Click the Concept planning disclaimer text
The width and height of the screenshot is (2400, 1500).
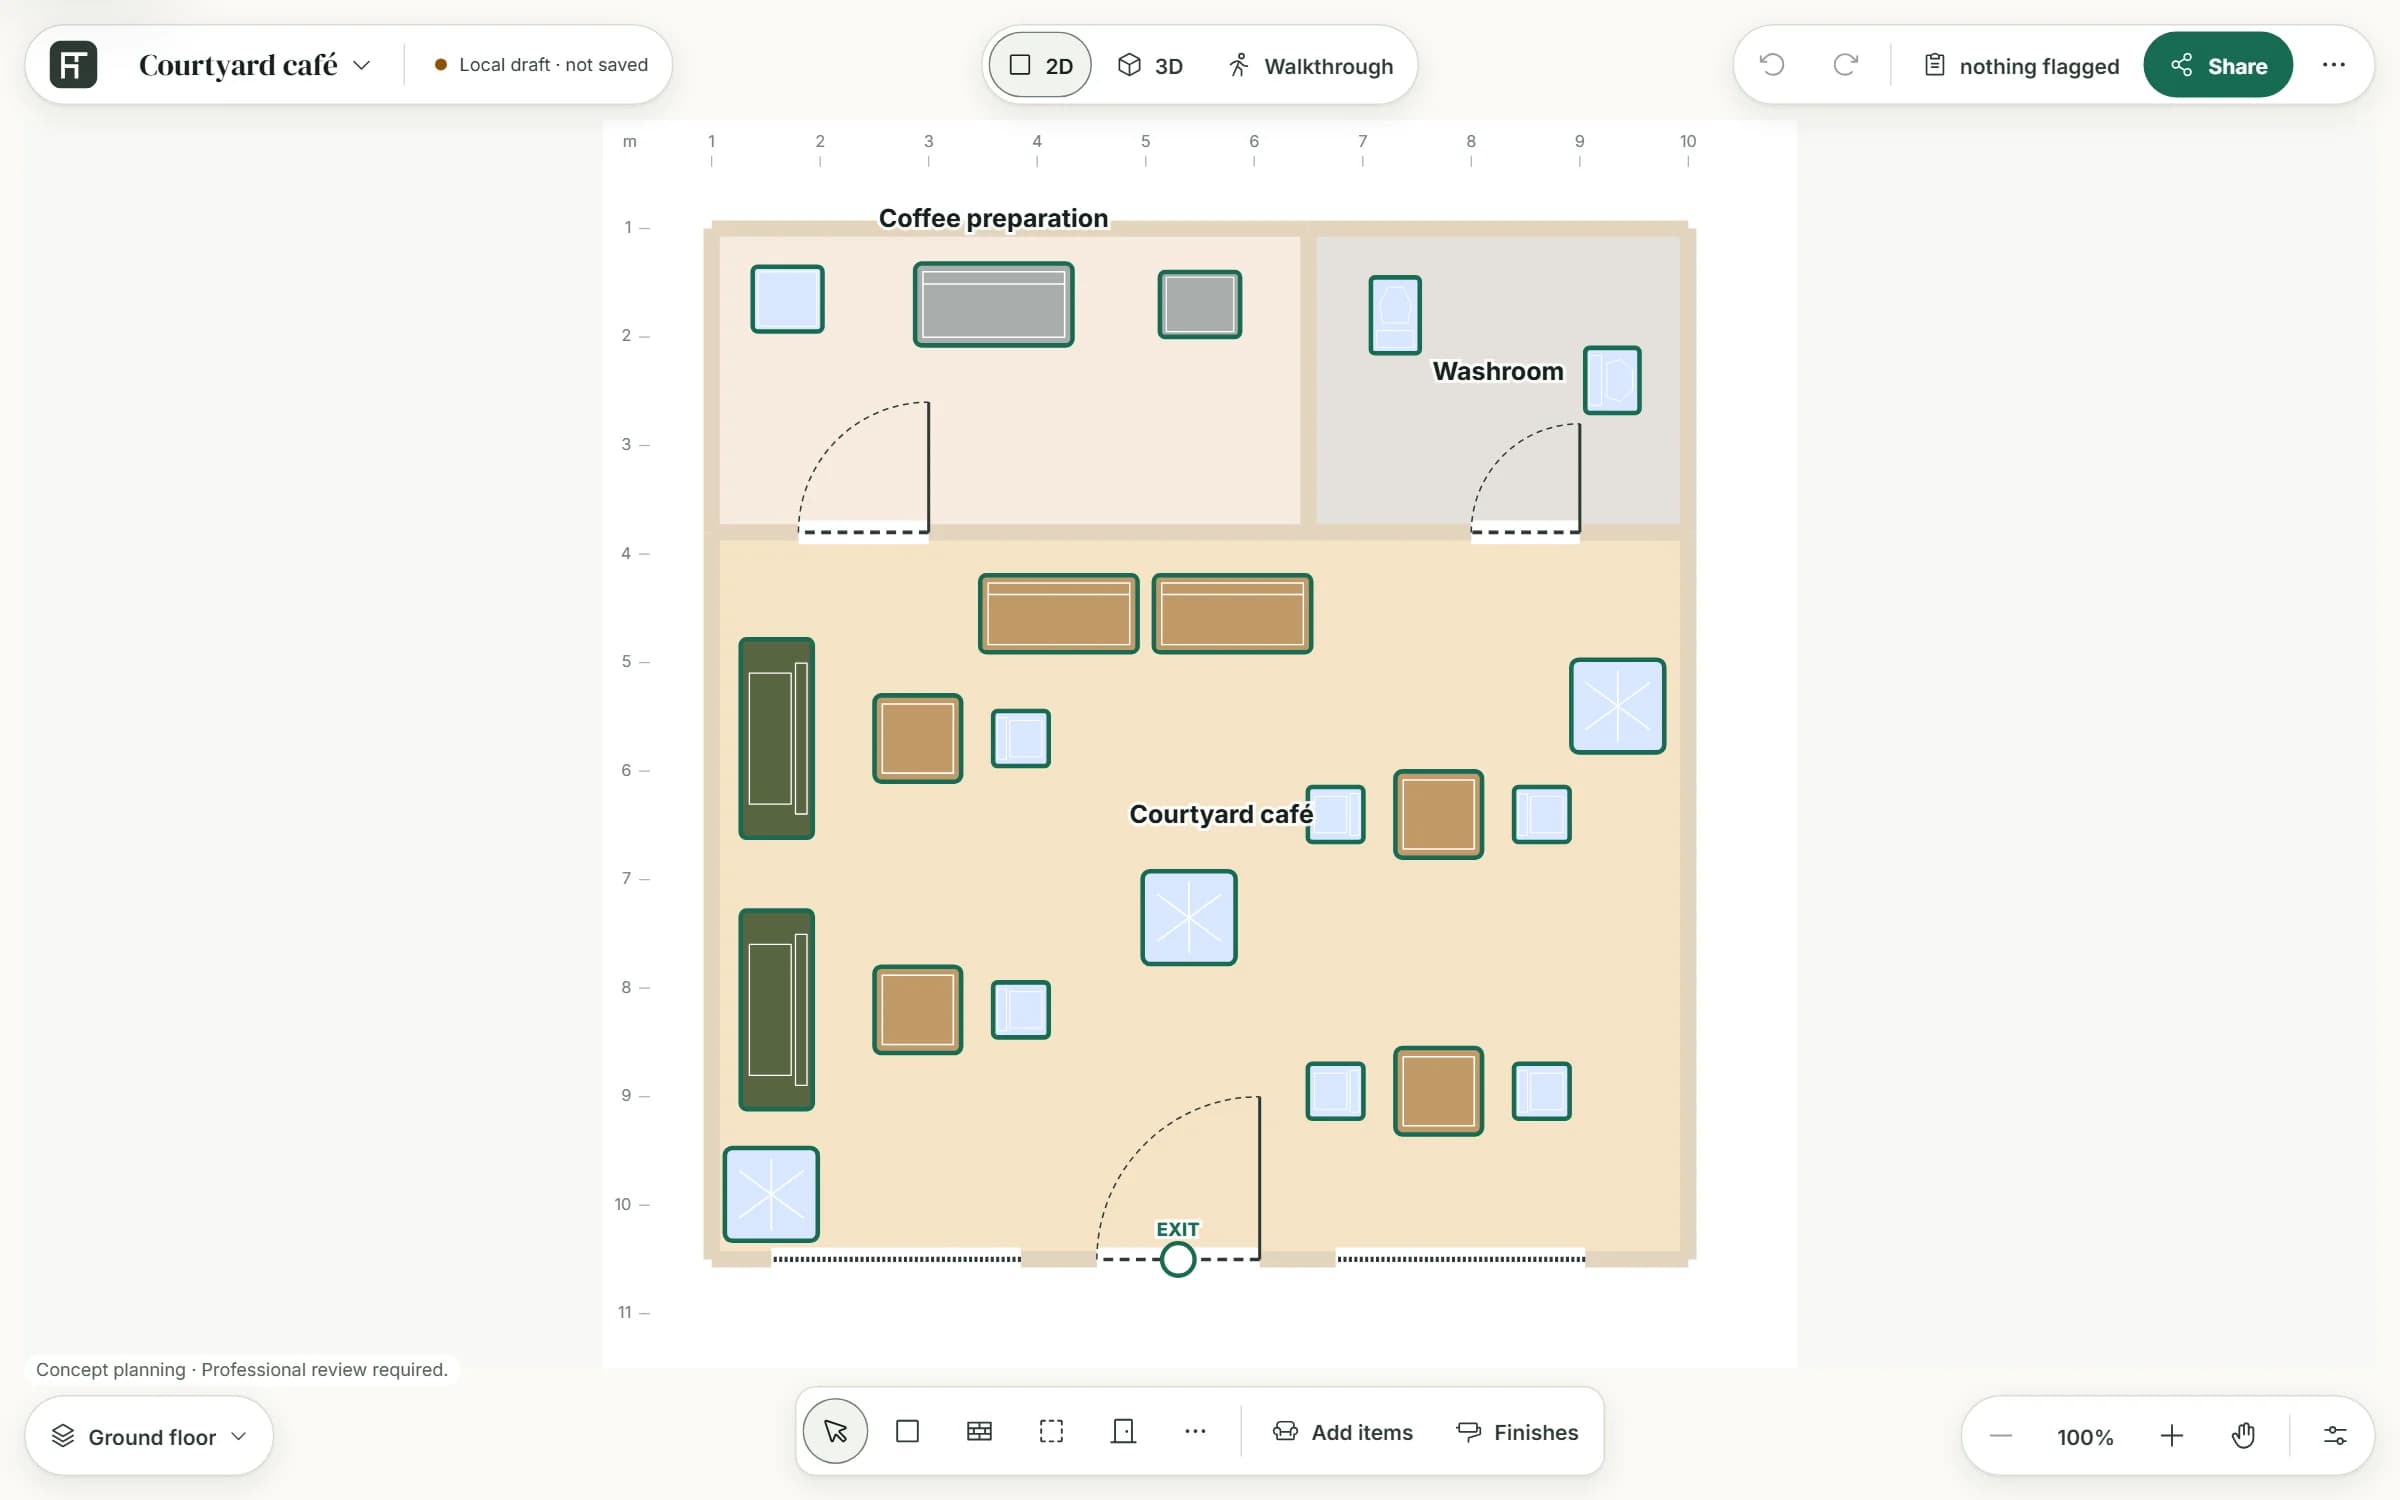[242, 1370]
